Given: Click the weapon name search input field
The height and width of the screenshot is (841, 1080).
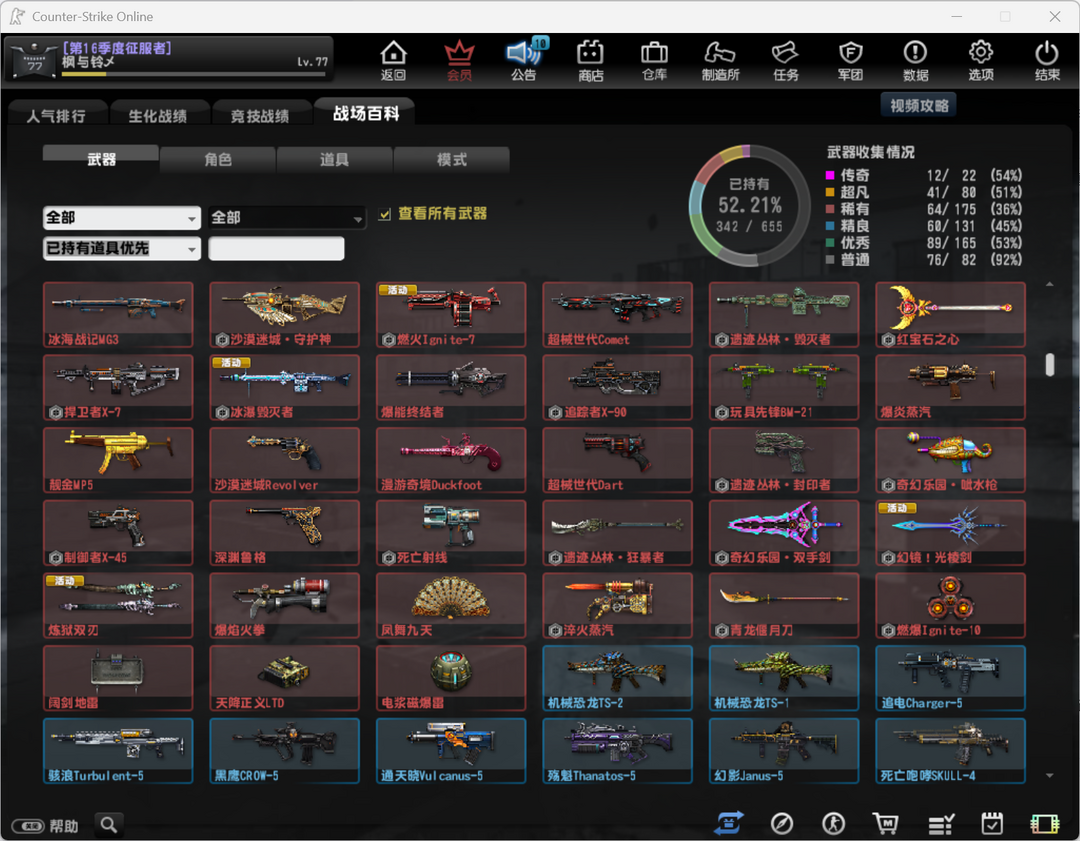Looking at the screenshot, I should pos(276,249).
